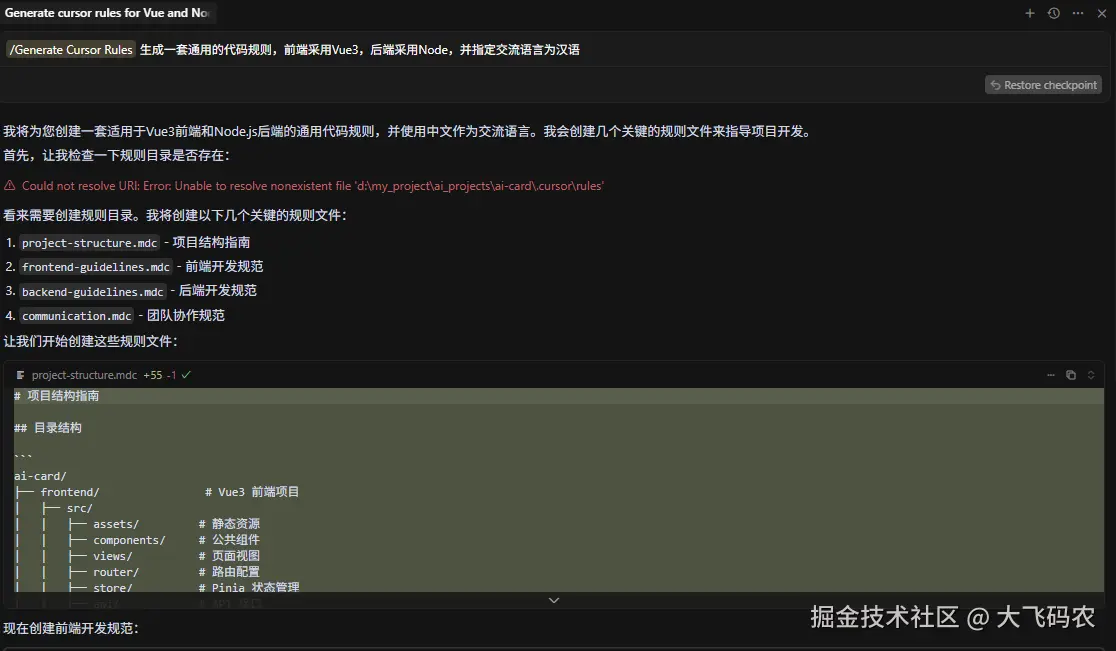Open project-structure.mdc from code block header
Image resolution: width=1116 pixels, height=651 pixels.
point(84,375)
